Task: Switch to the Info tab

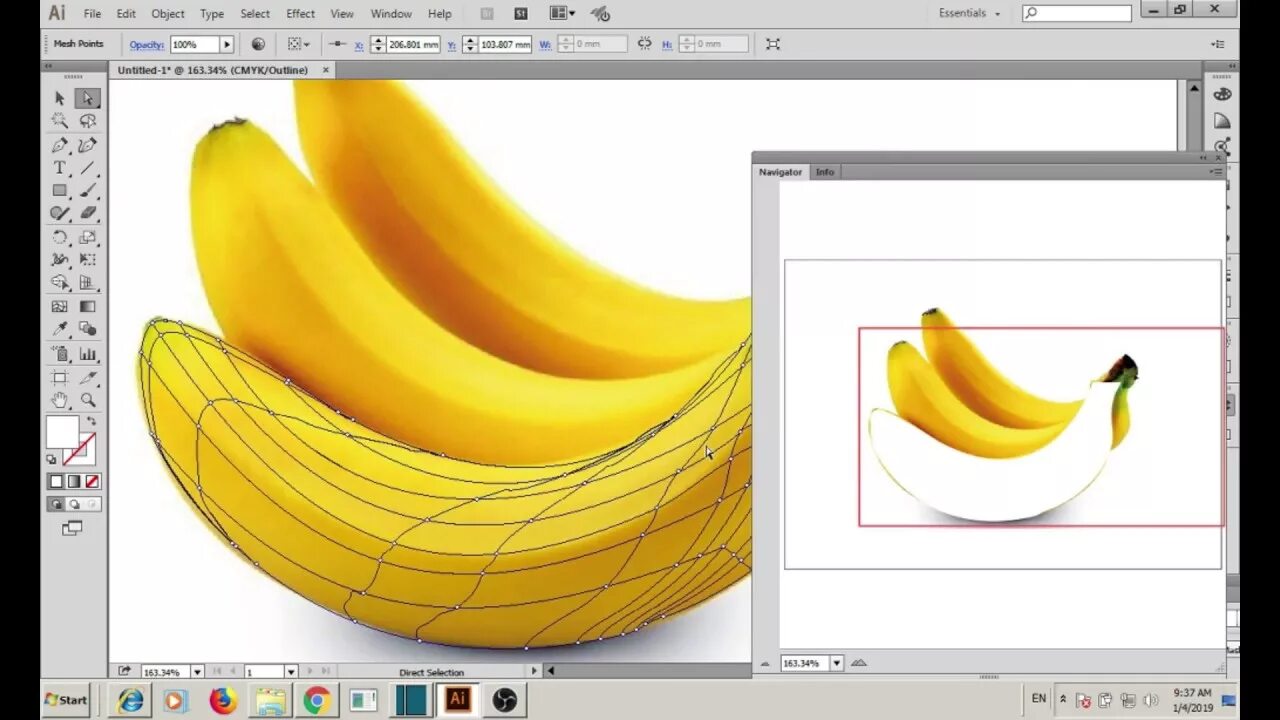Action: [825, 172]
